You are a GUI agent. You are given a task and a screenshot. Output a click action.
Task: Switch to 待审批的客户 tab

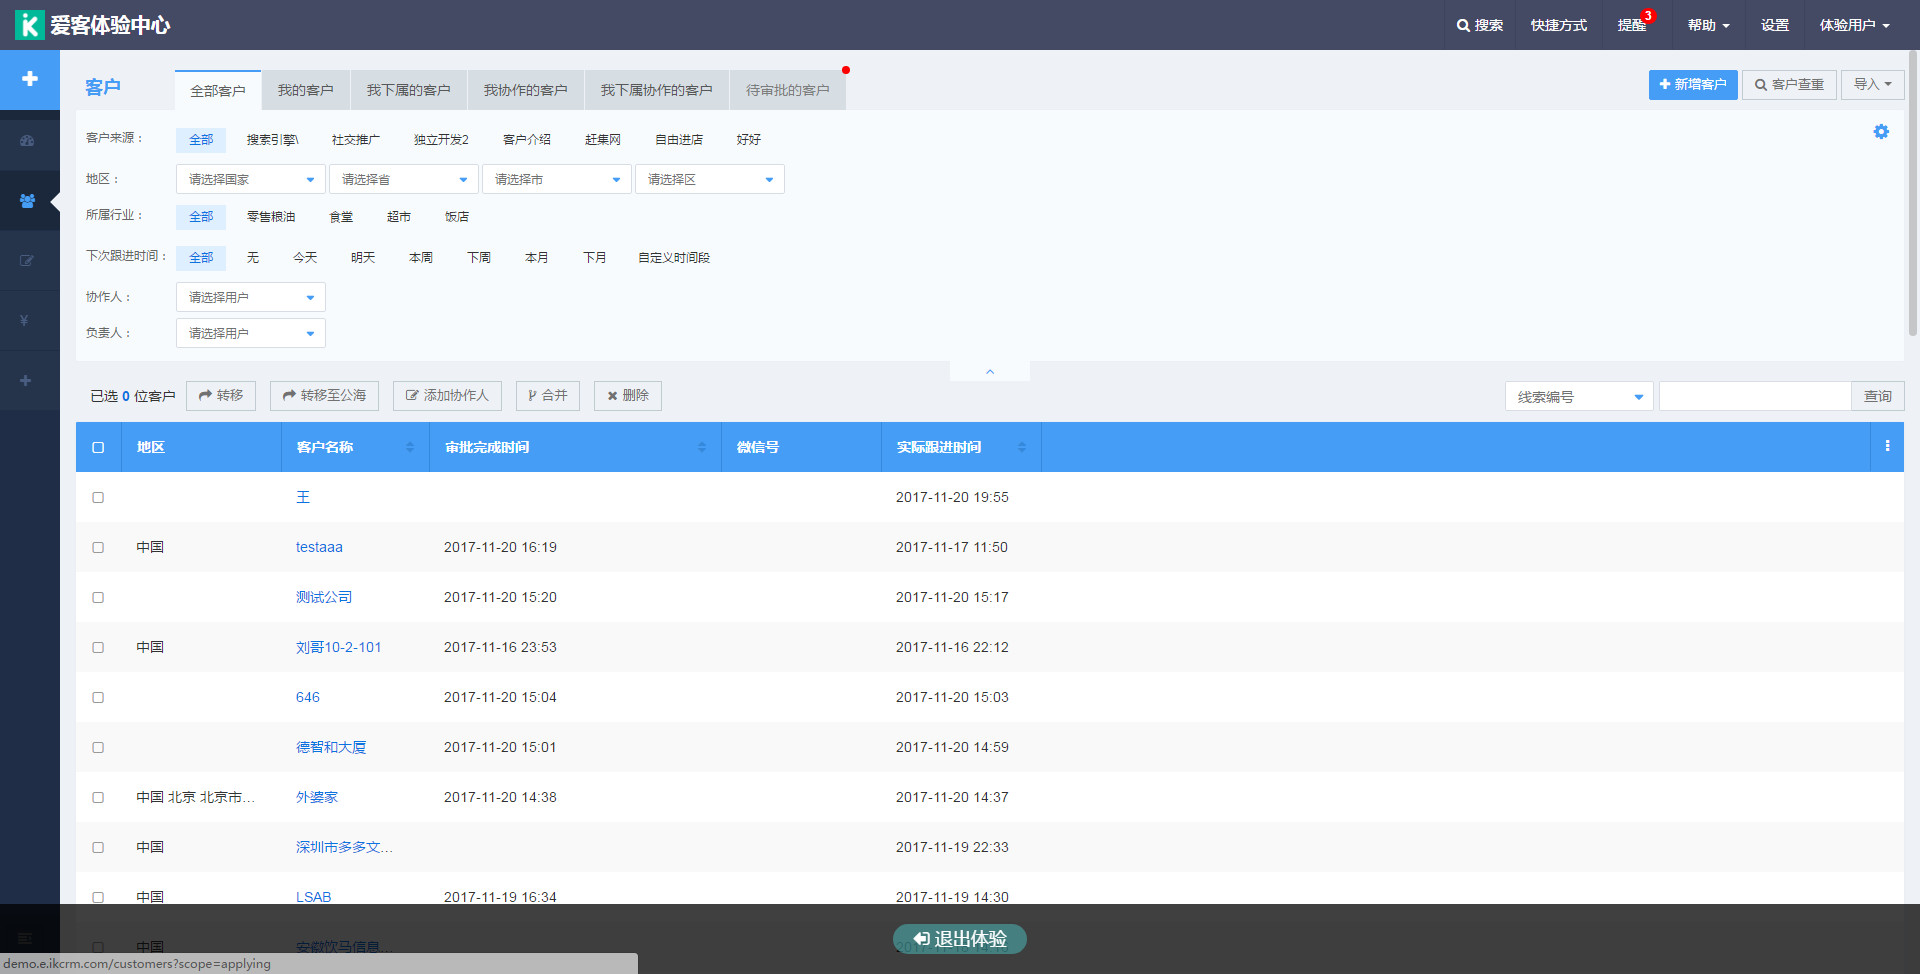[x=788, y=90]
